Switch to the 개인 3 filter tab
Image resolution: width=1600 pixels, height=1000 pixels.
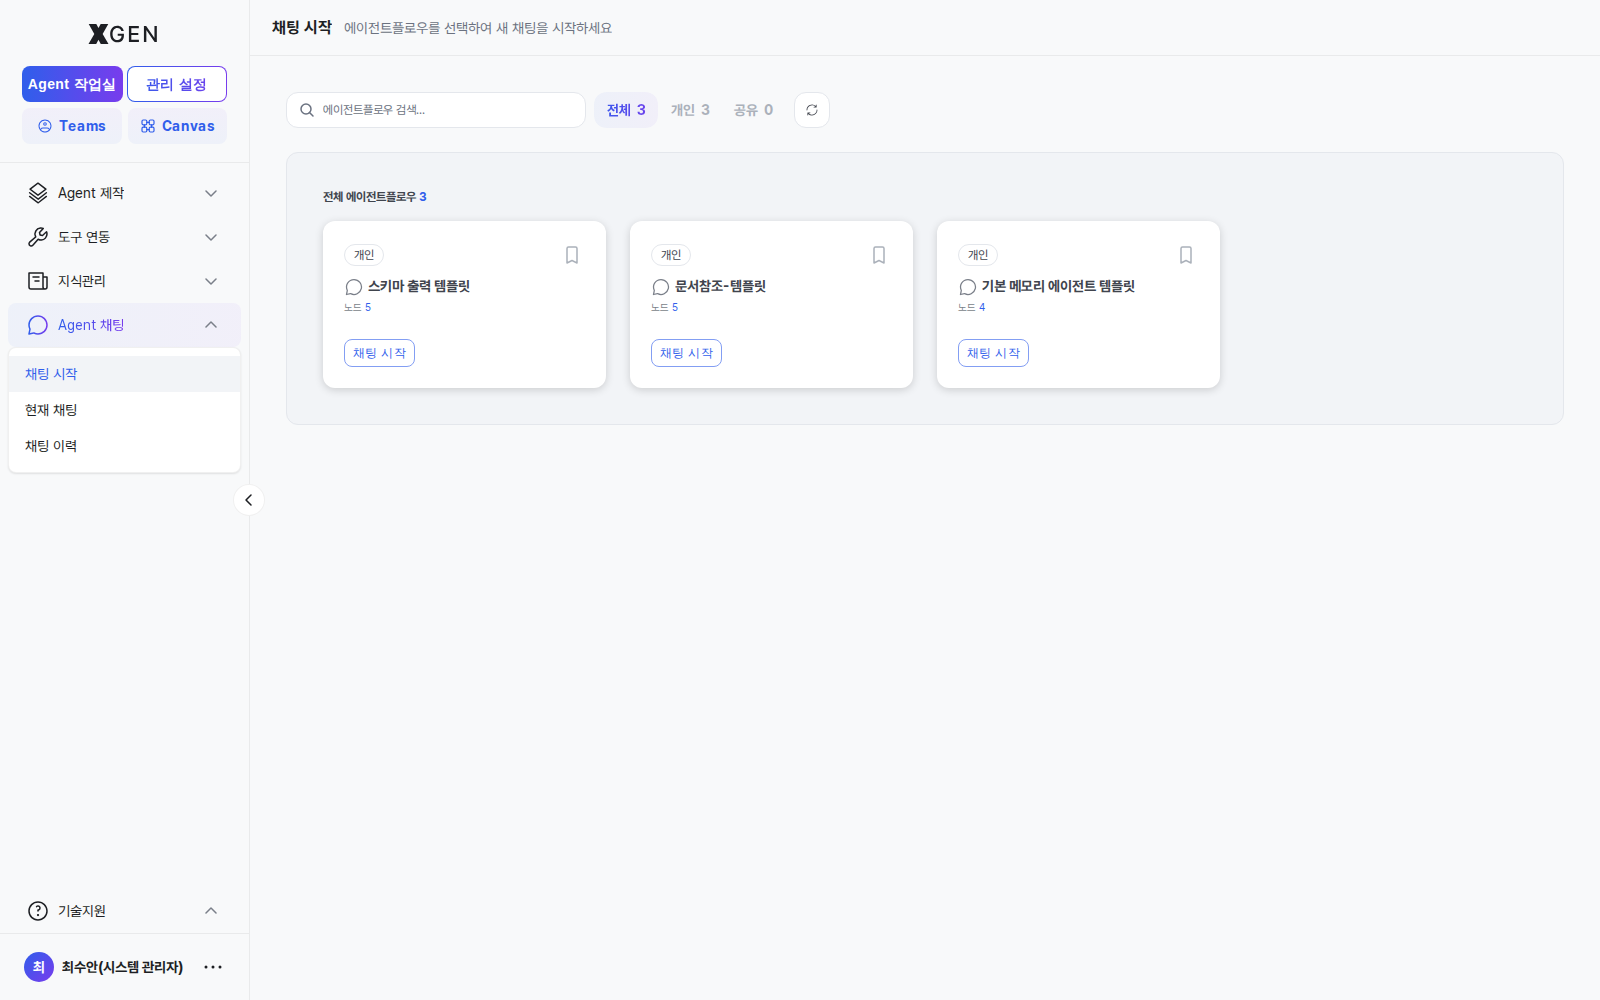(690, 110)
